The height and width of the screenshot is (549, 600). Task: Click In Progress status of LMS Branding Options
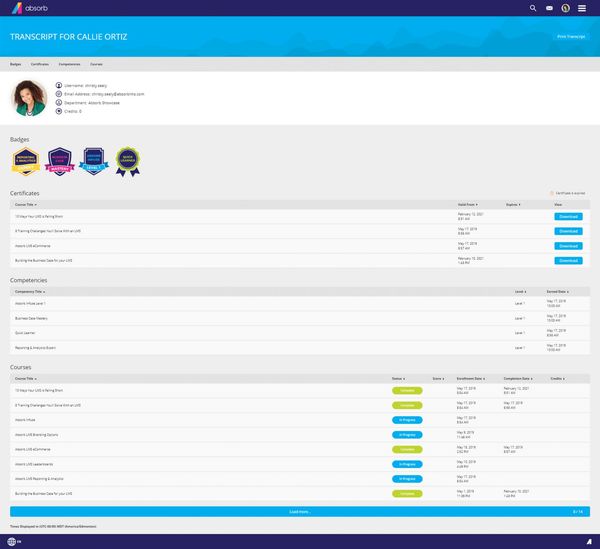click(407, 435)
